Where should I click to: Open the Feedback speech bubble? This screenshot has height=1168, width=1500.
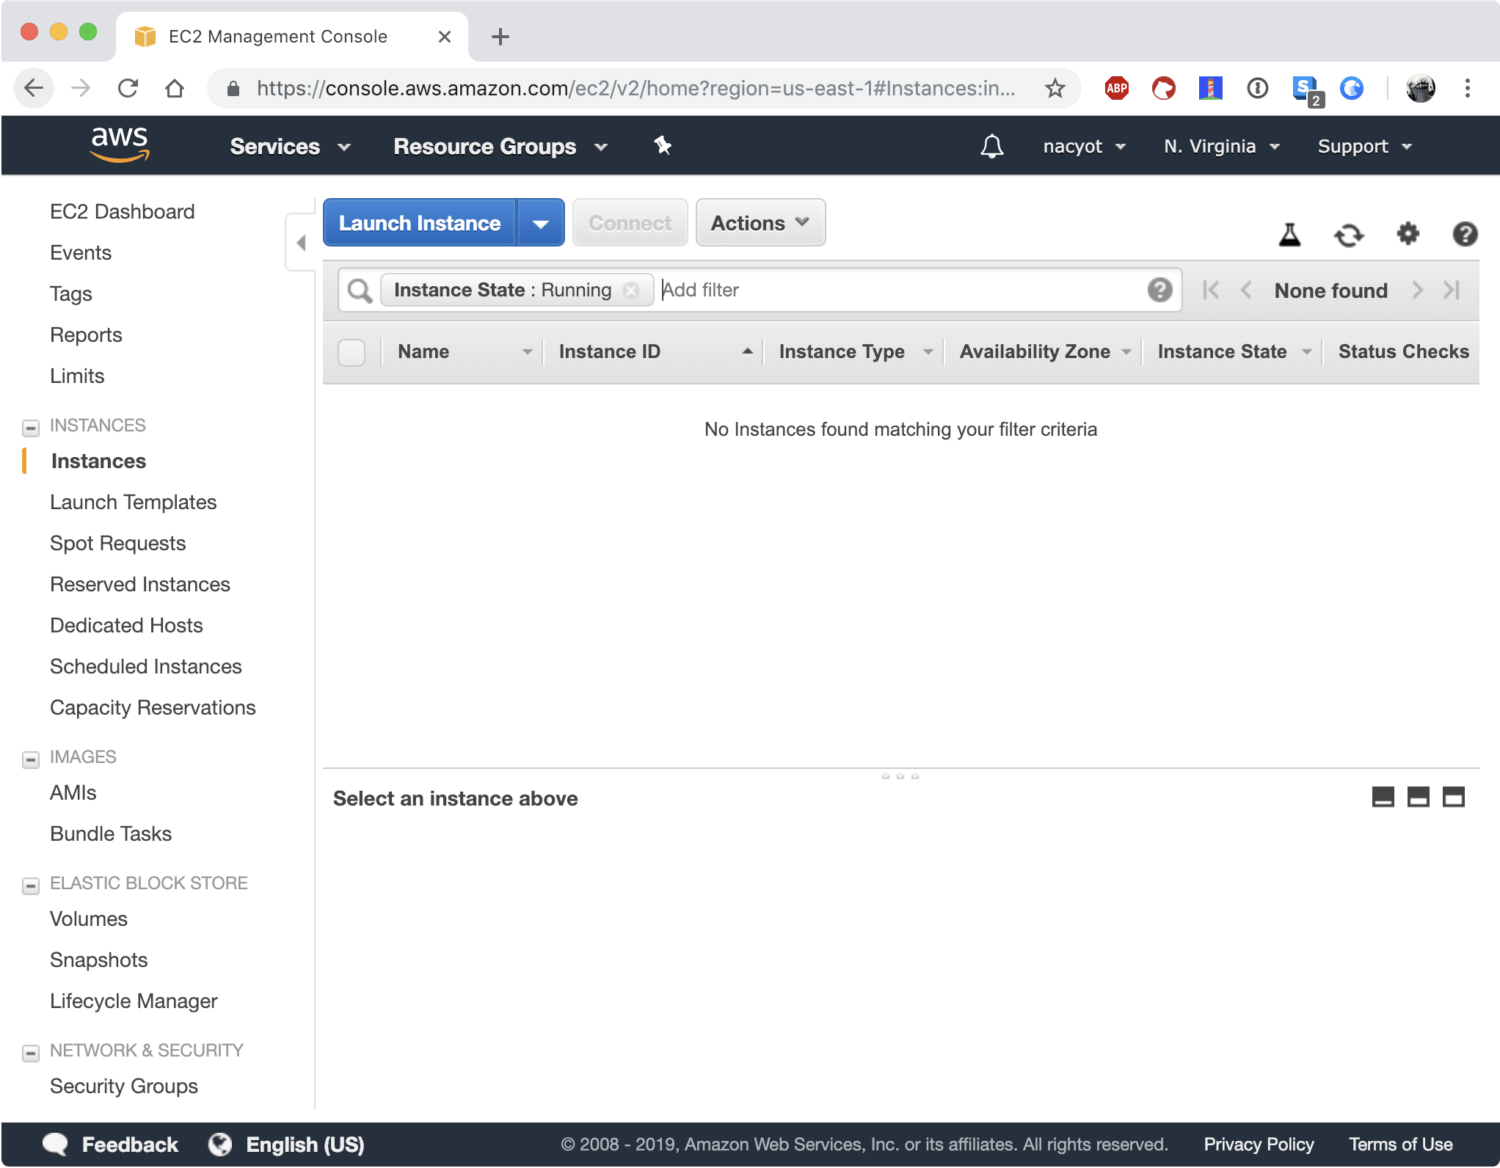pos(55,1145)
